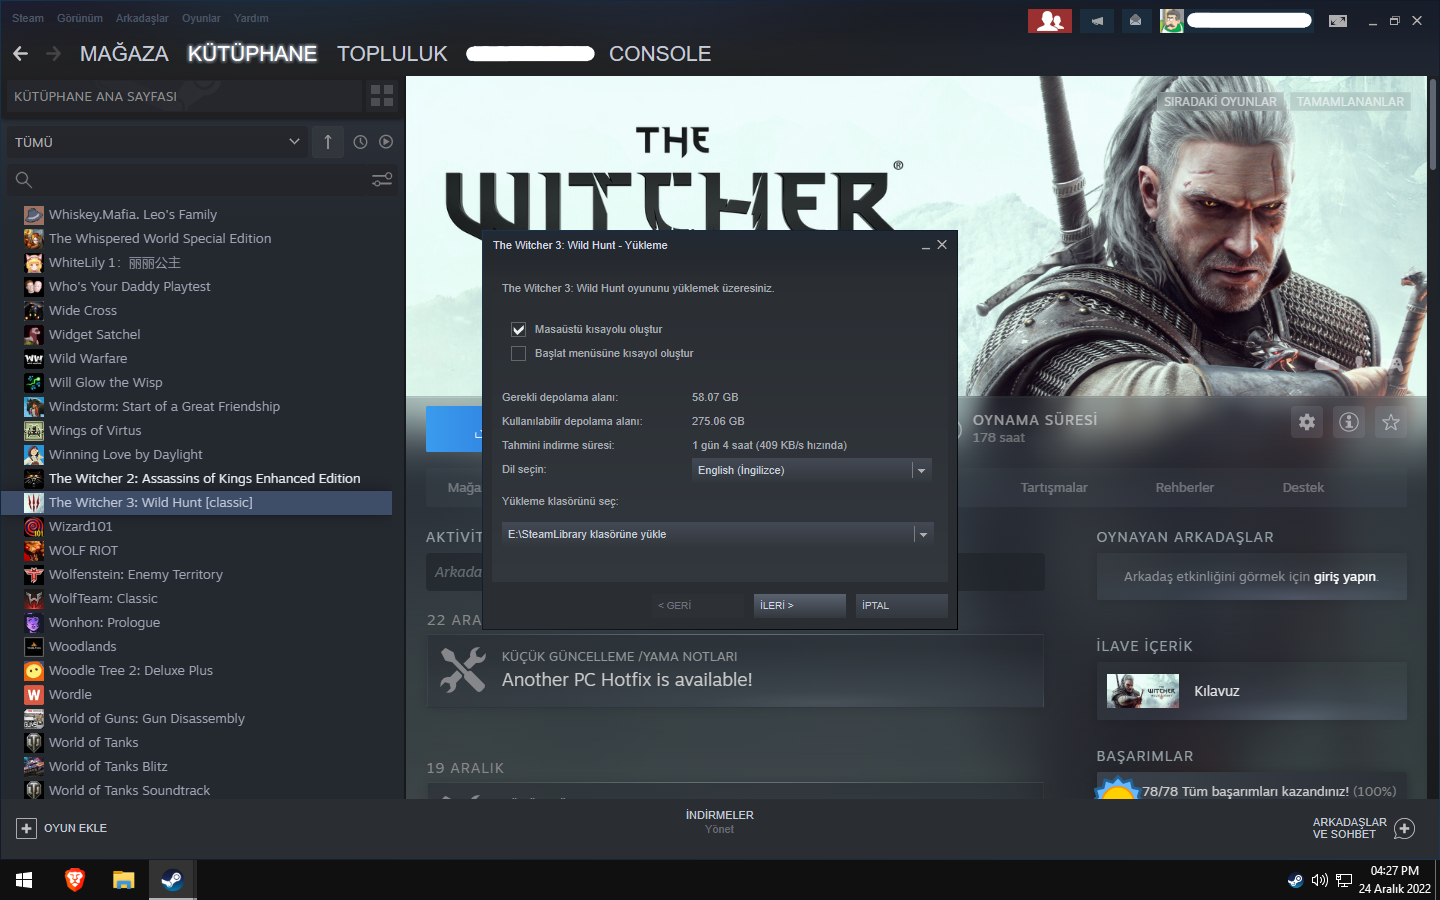Open friends chat plus icon
The height and width of the screenshot is (900, 1440).
point(1404,828)
